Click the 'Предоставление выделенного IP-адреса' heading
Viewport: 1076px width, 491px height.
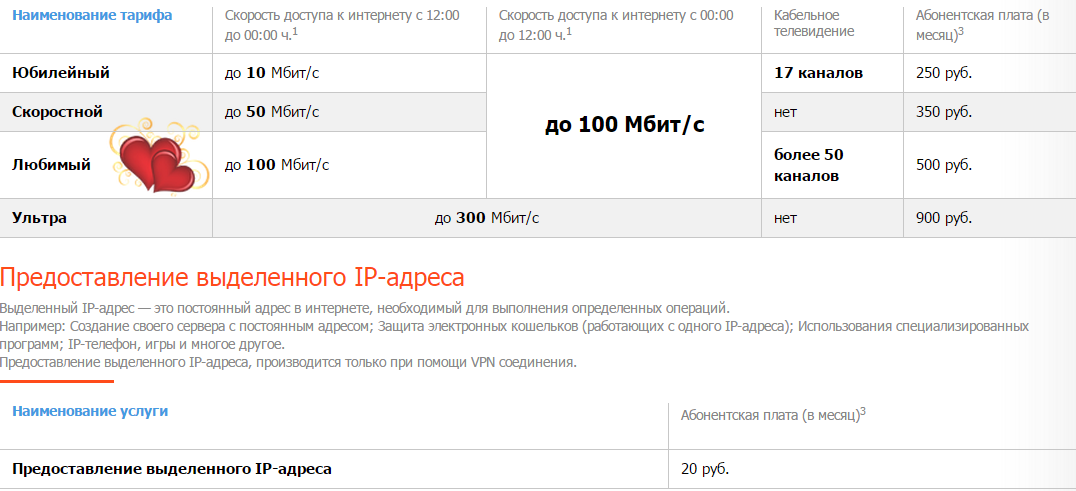232,277
